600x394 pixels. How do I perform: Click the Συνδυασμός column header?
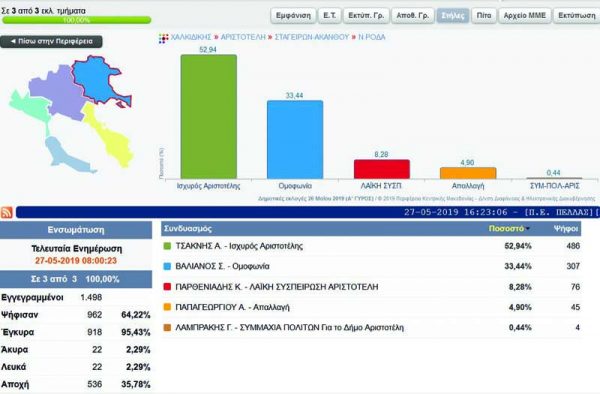pos(188,229)
